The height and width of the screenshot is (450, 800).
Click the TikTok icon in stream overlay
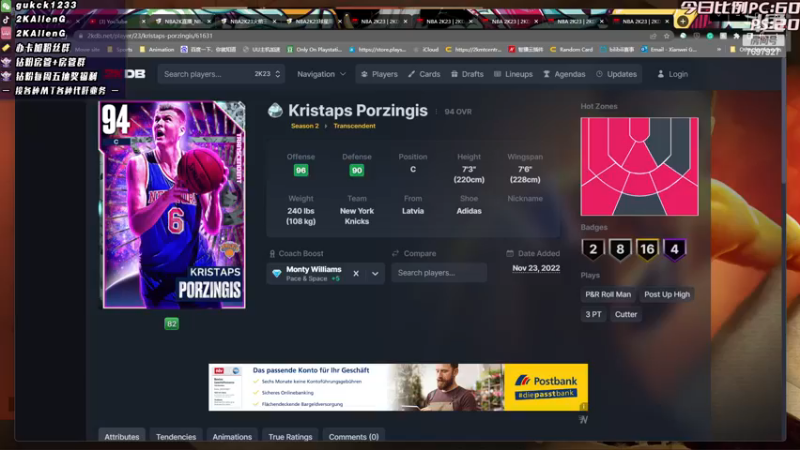point(6,19)
